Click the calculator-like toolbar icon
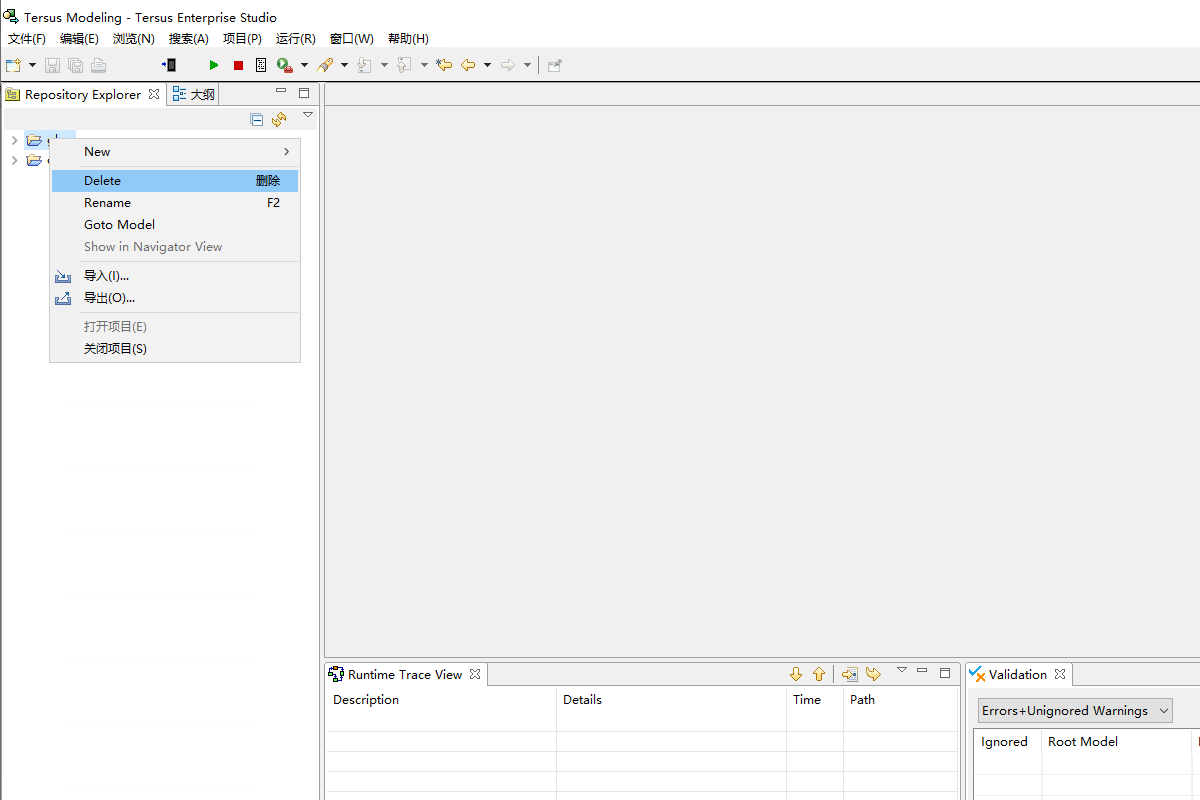Image resolution: width=1200 pixels, height=800 pixels. 261,65
